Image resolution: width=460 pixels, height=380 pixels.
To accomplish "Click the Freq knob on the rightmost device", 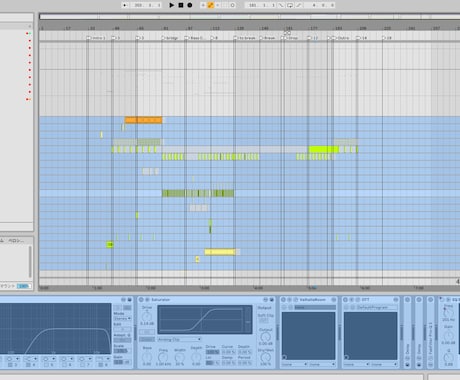I will click(x=448, y=313).
